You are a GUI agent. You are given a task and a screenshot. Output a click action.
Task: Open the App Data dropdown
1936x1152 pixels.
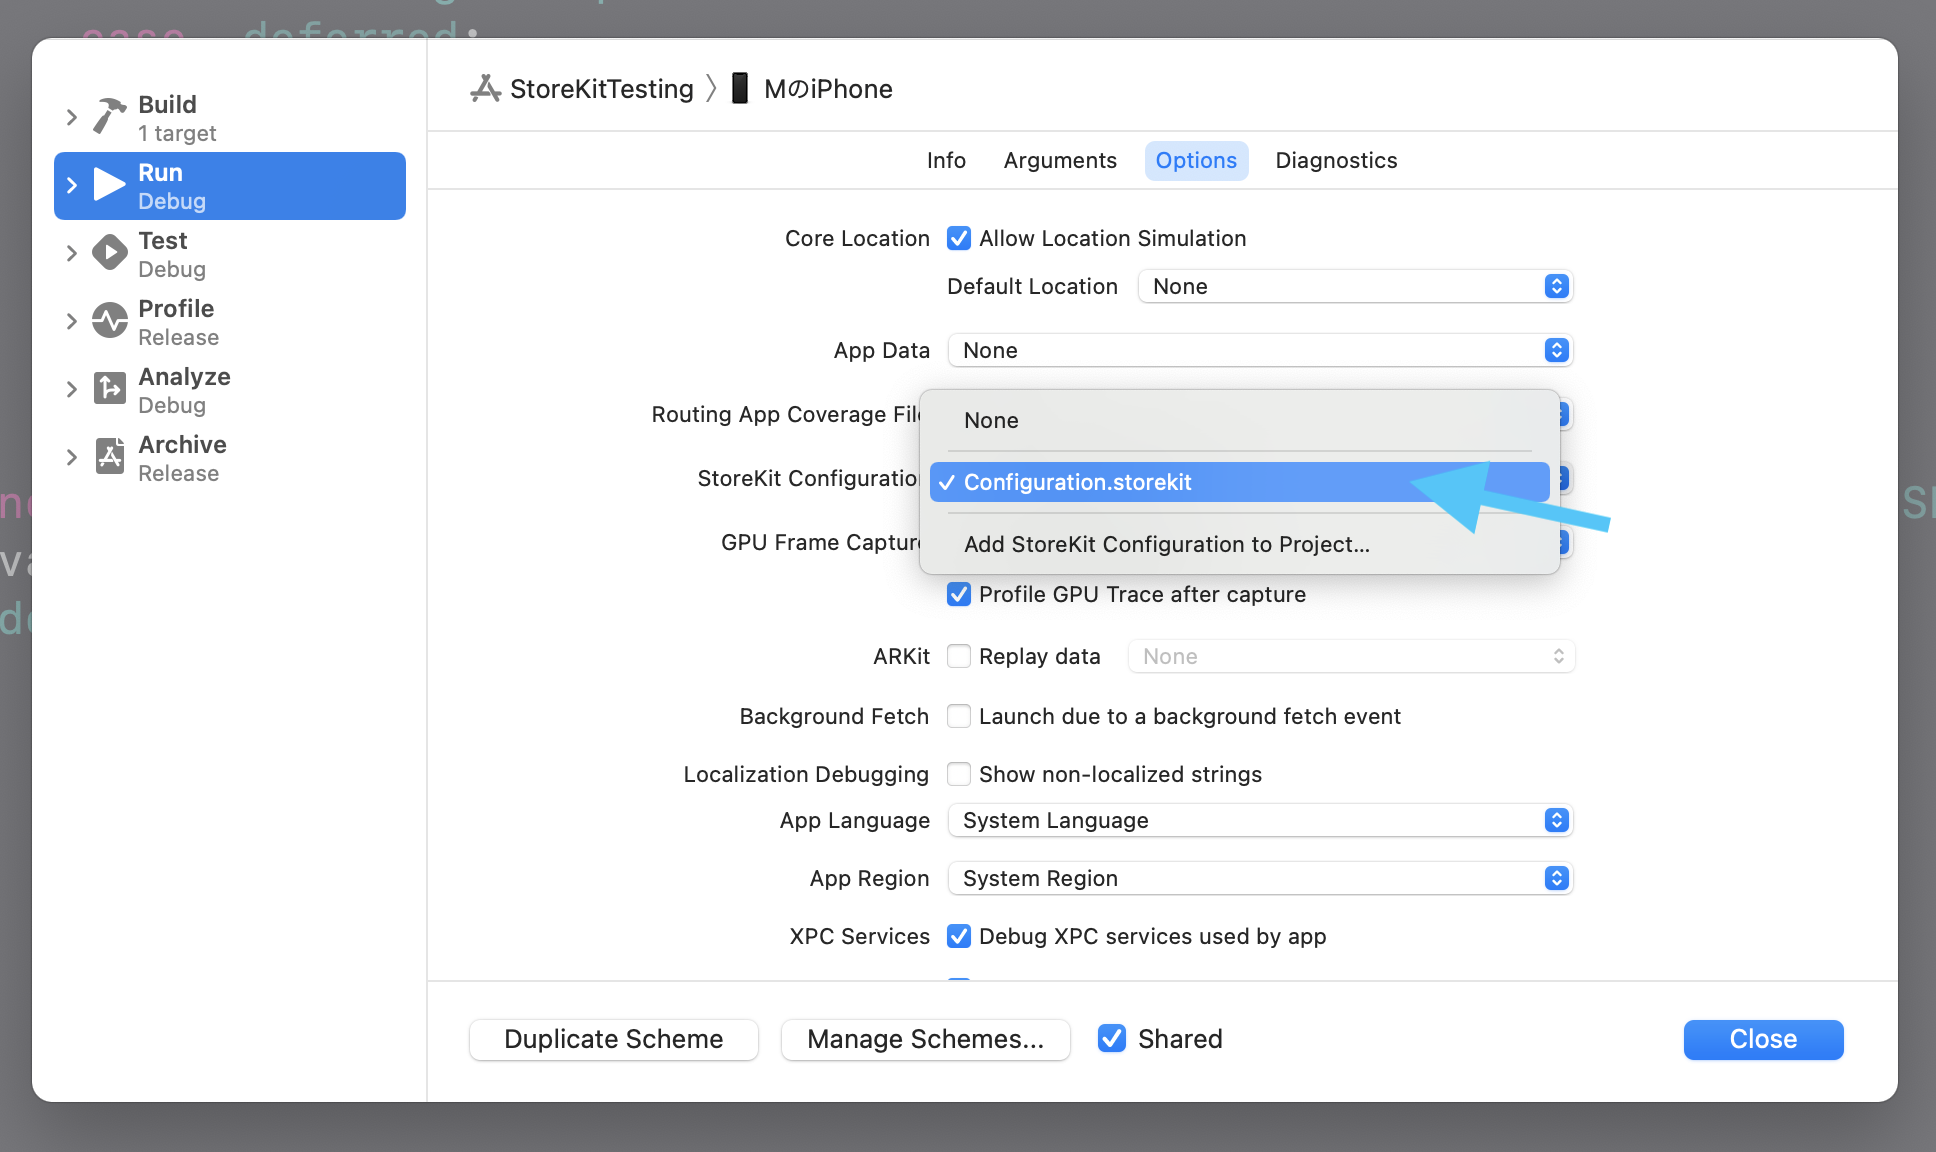coord(1260,350)
